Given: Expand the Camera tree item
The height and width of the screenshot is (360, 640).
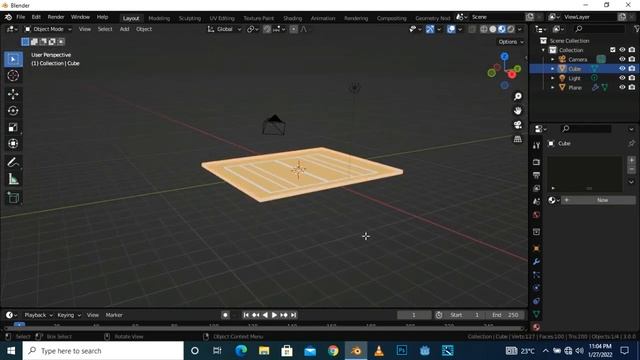Looking at the screenshot, I should tap(553, 60).
